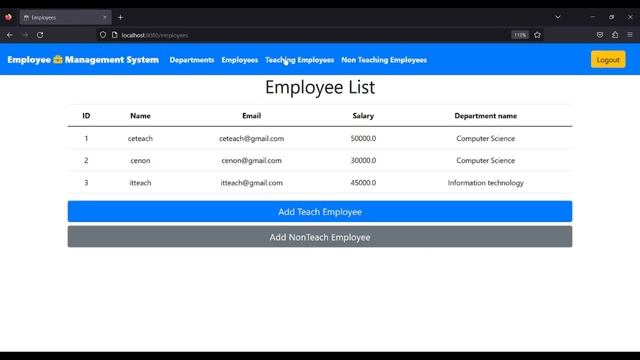Open the Employees nav item
Viewport: 640px width, 360px height.
coord(240,60)
